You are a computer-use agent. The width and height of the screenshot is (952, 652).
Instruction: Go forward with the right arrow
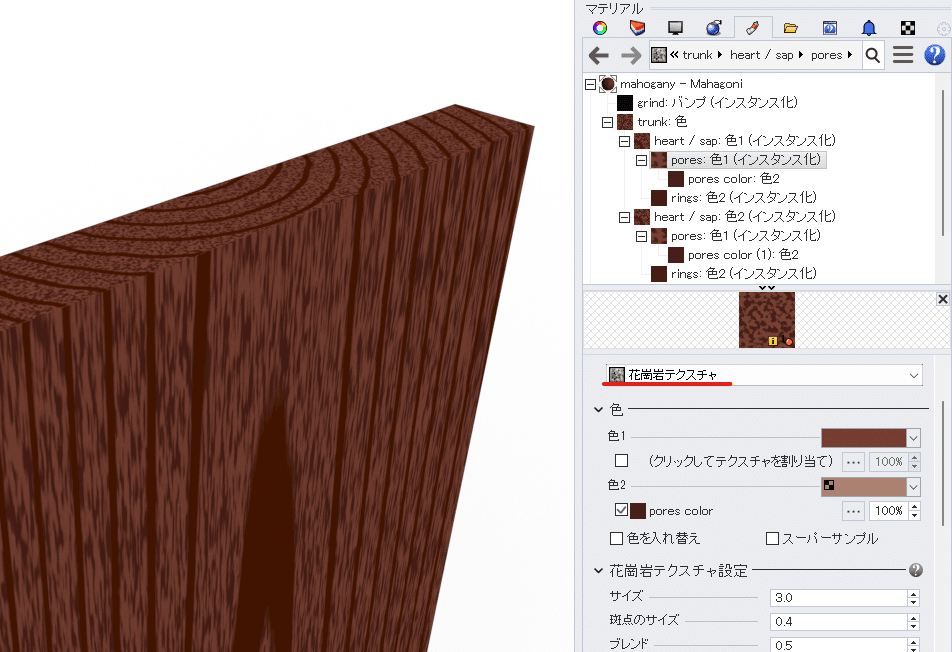[631, 56]
